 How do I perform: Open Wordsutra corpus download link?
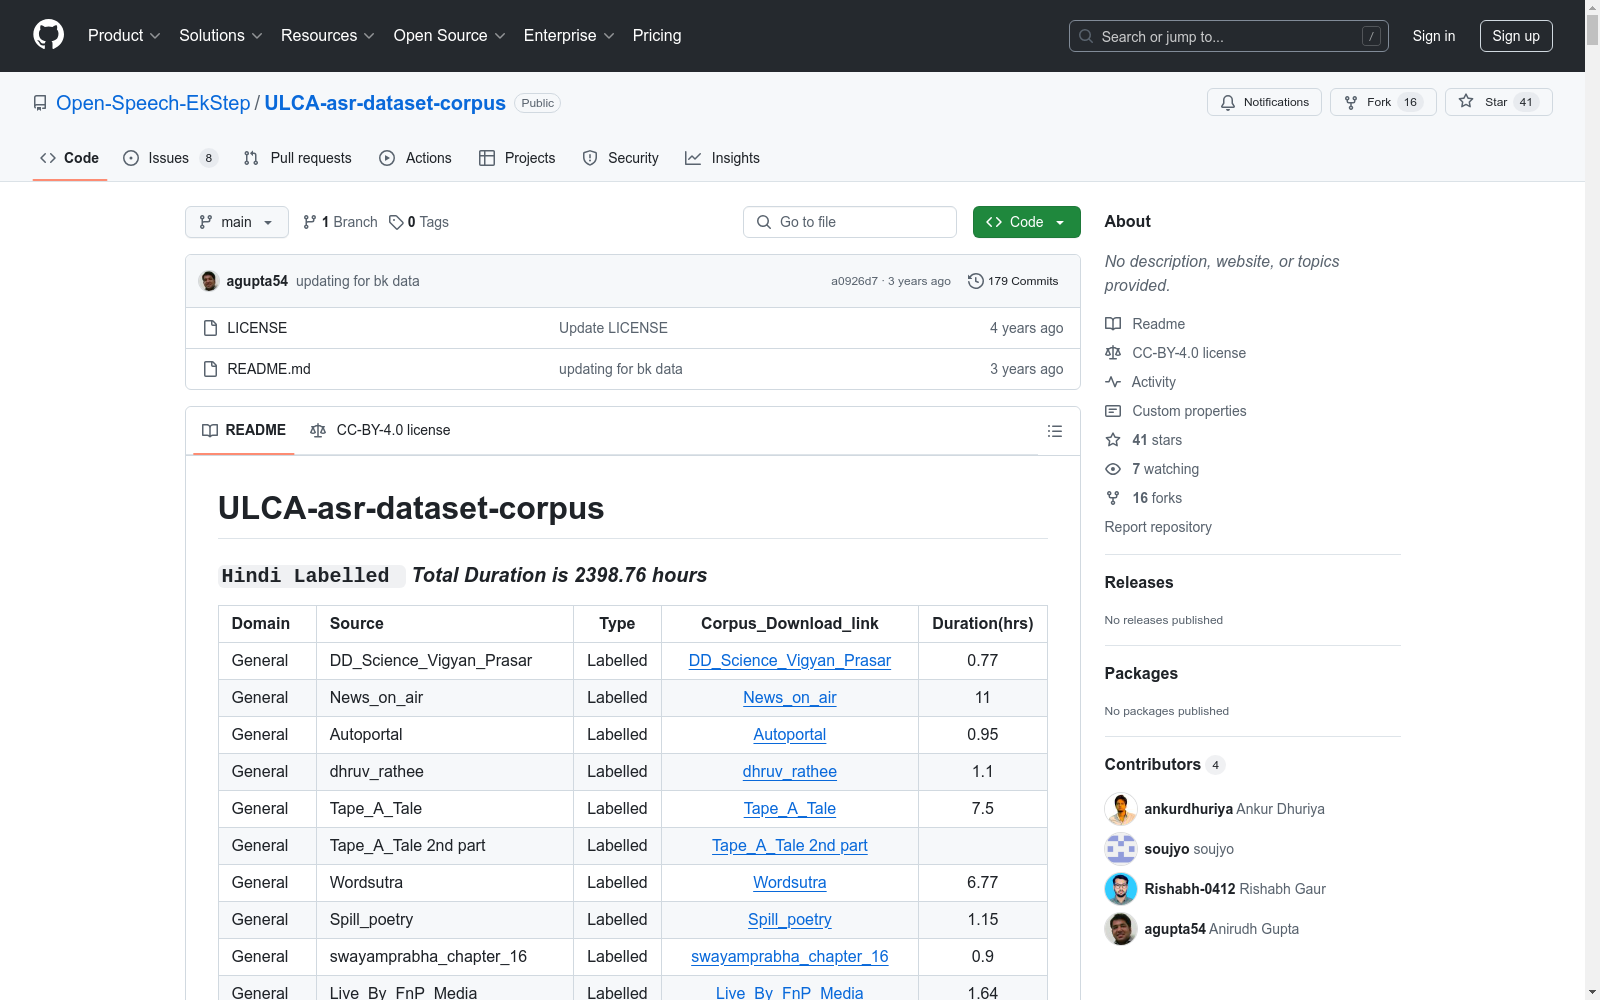pos(790,883)
